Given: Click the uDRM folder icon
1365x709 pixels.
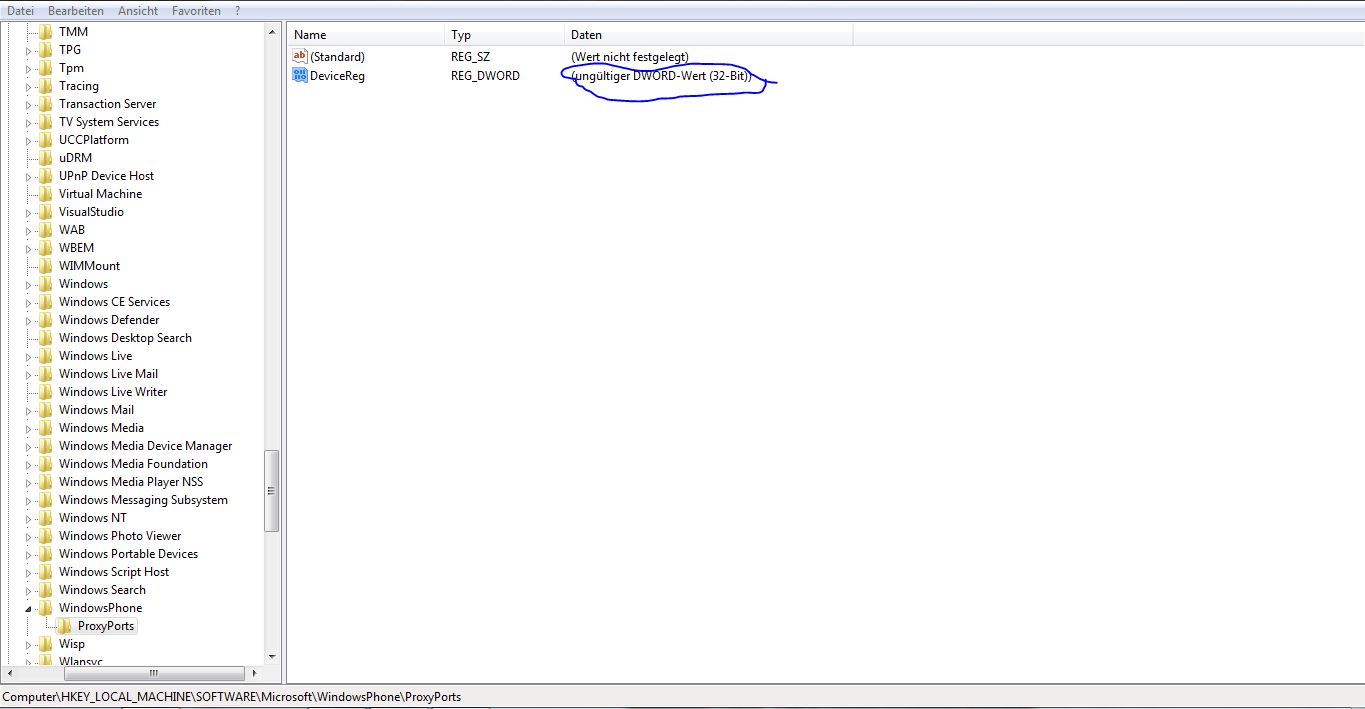Looking at the screenshot, I should point(46,158).
